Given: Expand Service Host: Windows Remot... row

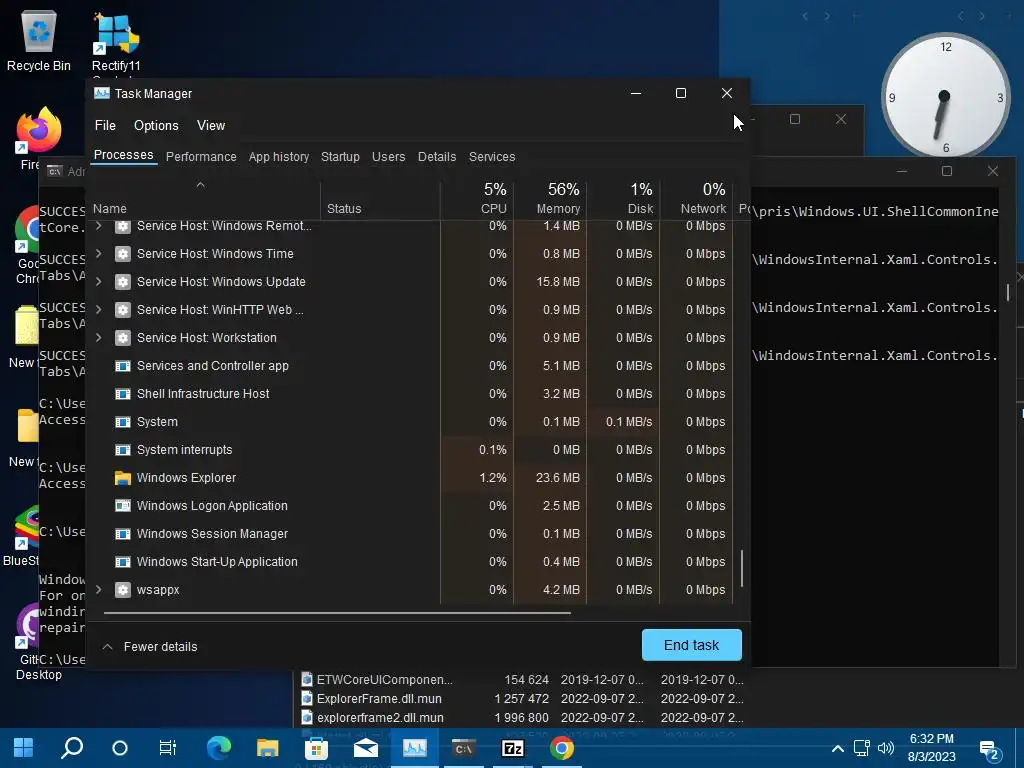Looking at the screenshot, I should click(x=99, y=226).
